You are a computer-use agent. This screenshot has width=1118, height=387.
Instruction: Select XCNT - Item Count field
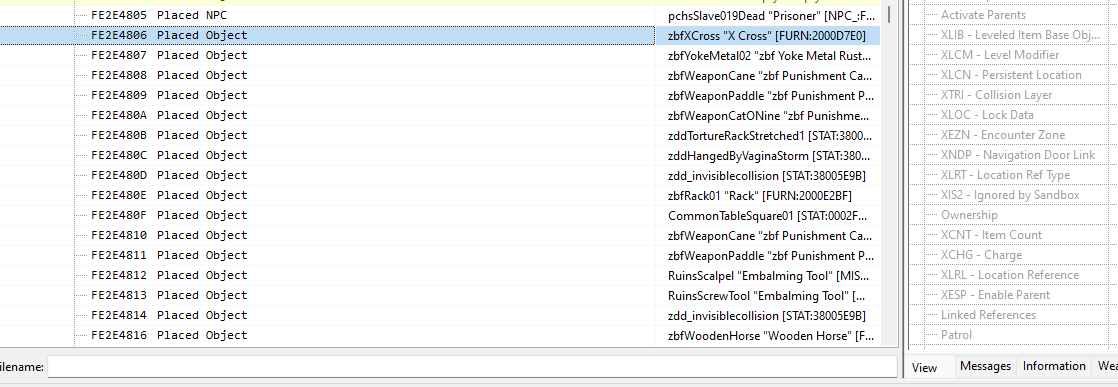click(991, 234)
